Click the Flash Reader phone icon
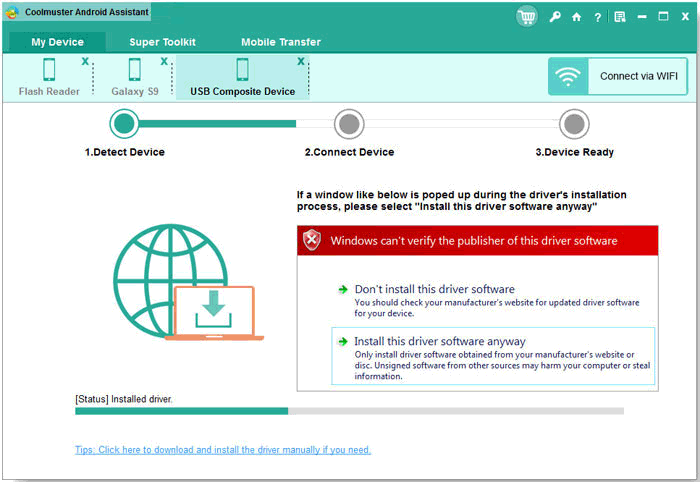700x482 pixels. tap(49, 70)
